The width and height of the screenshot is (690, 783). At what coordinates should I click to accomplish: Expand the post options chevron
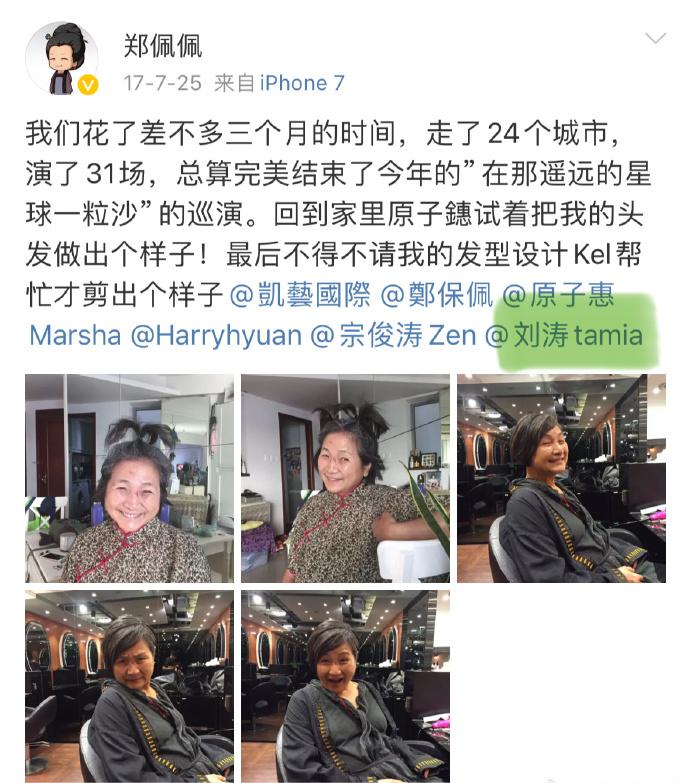pos(655,38)
